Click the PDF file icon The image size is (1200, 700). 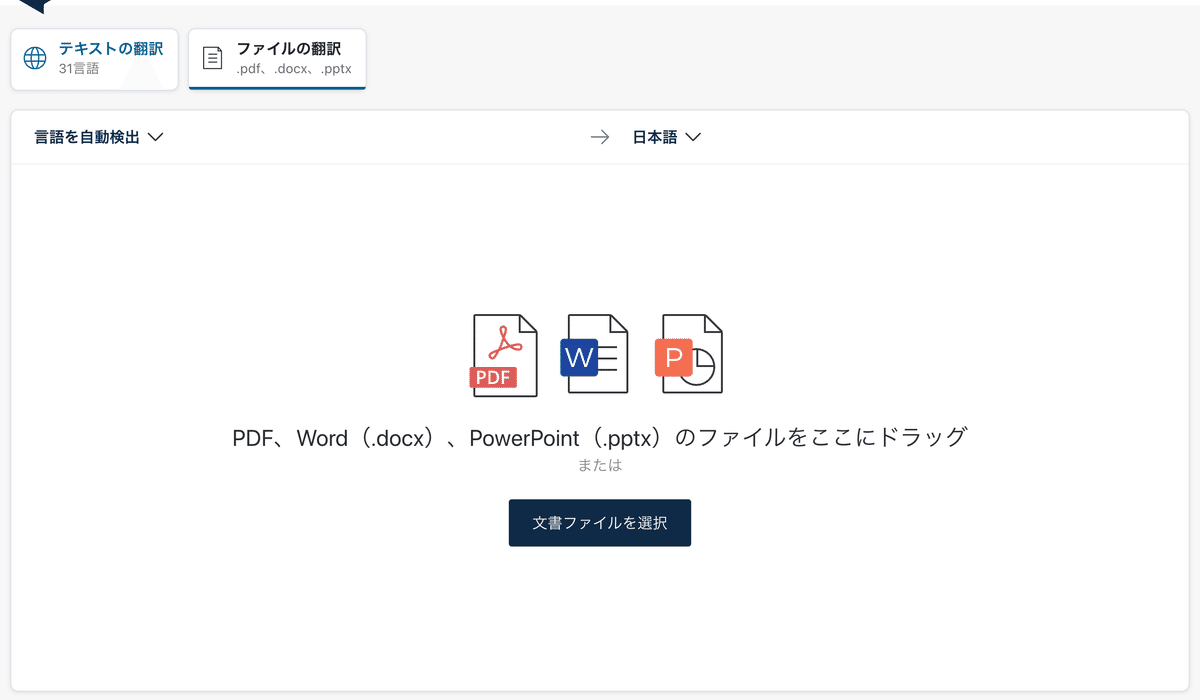pos(504,355)
